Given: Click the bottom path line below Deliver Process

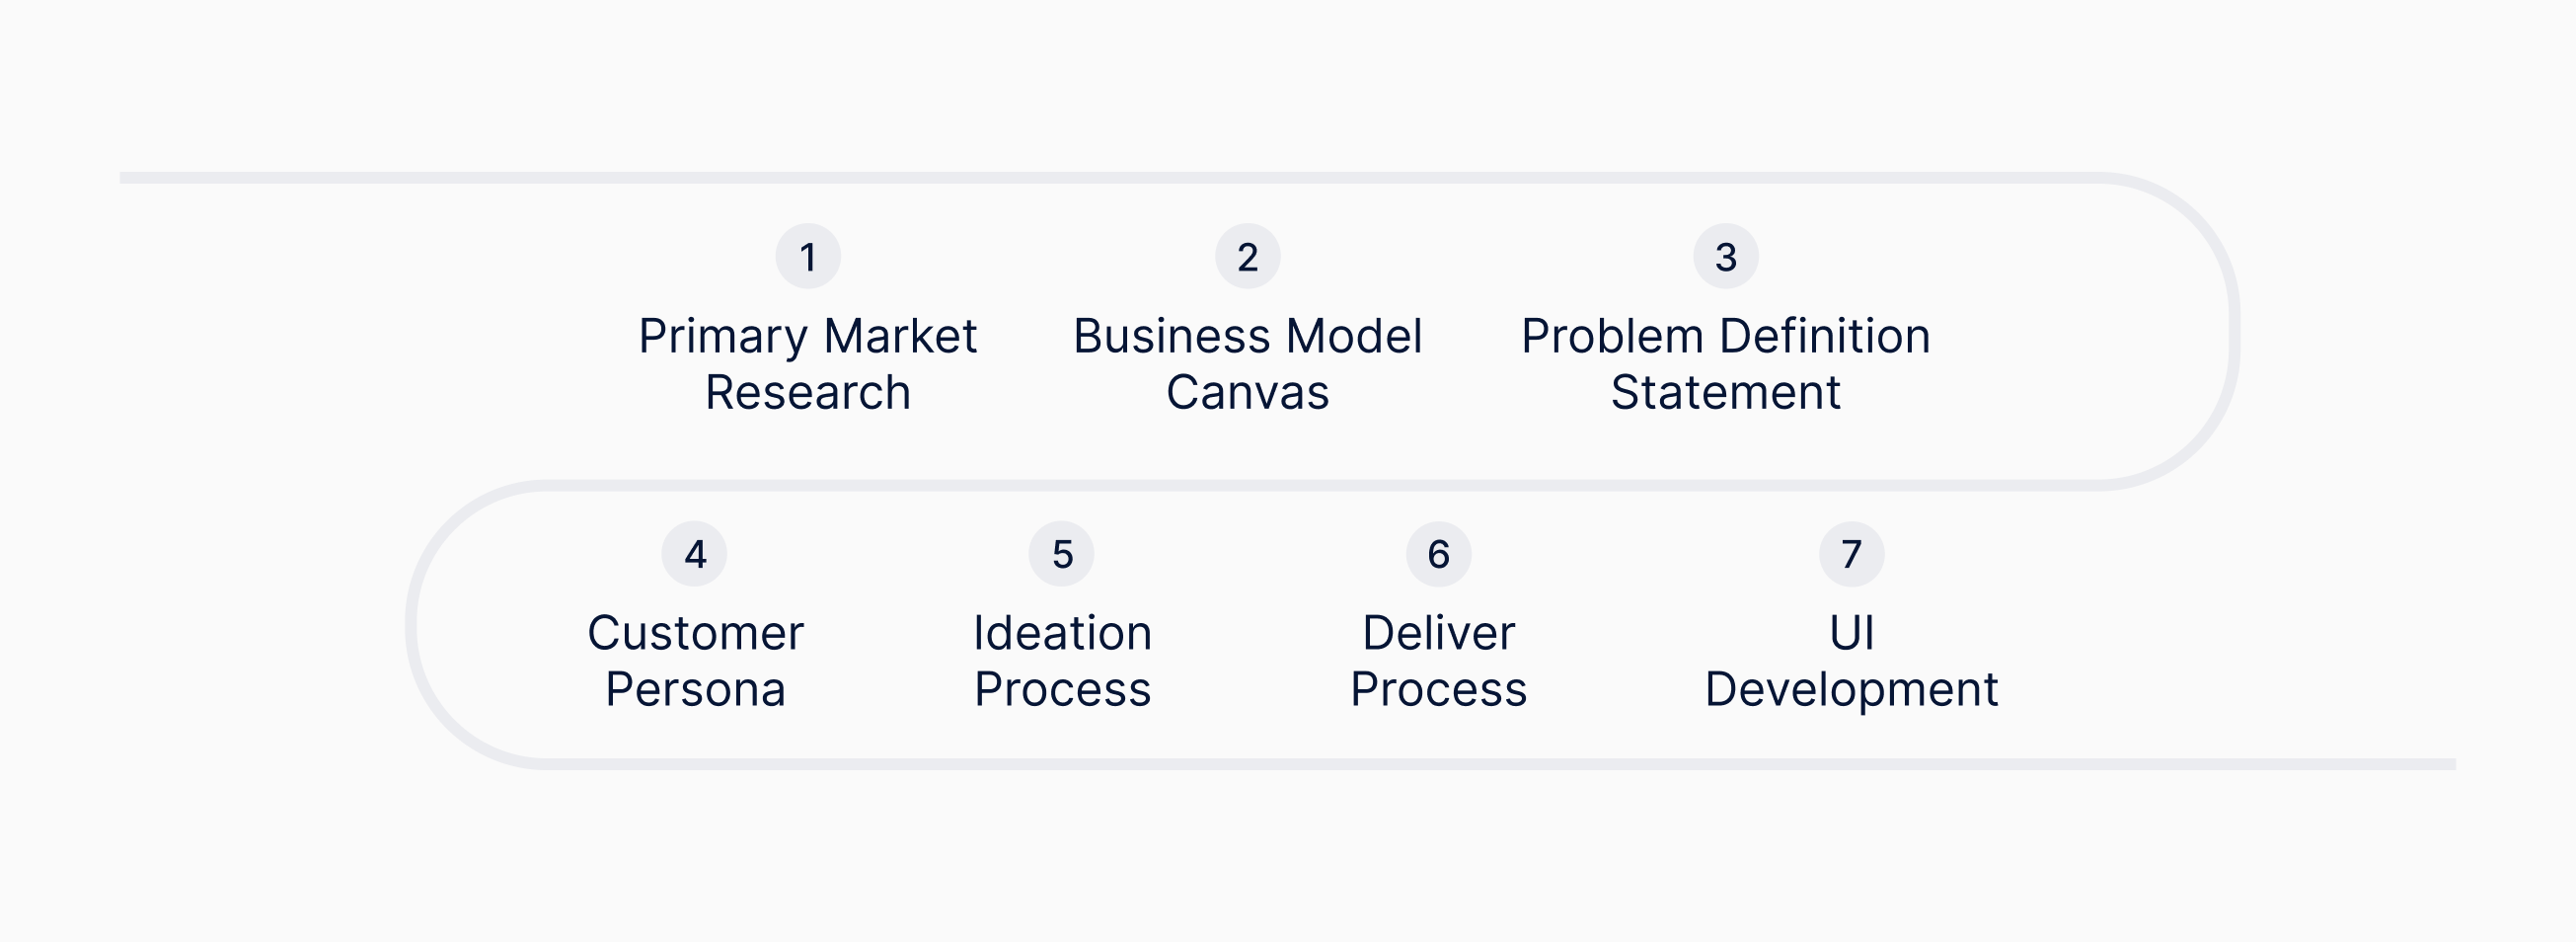Looking at the screenshot, I should point(1438,764).
